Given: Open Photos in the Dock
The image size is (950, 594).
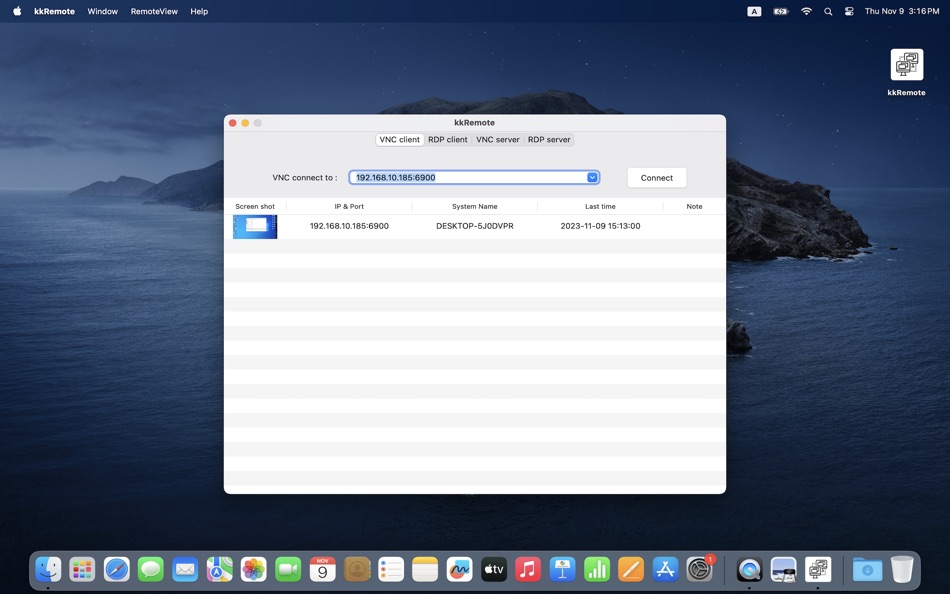Looking at the screenshot, I should click(x=253, y=570).
